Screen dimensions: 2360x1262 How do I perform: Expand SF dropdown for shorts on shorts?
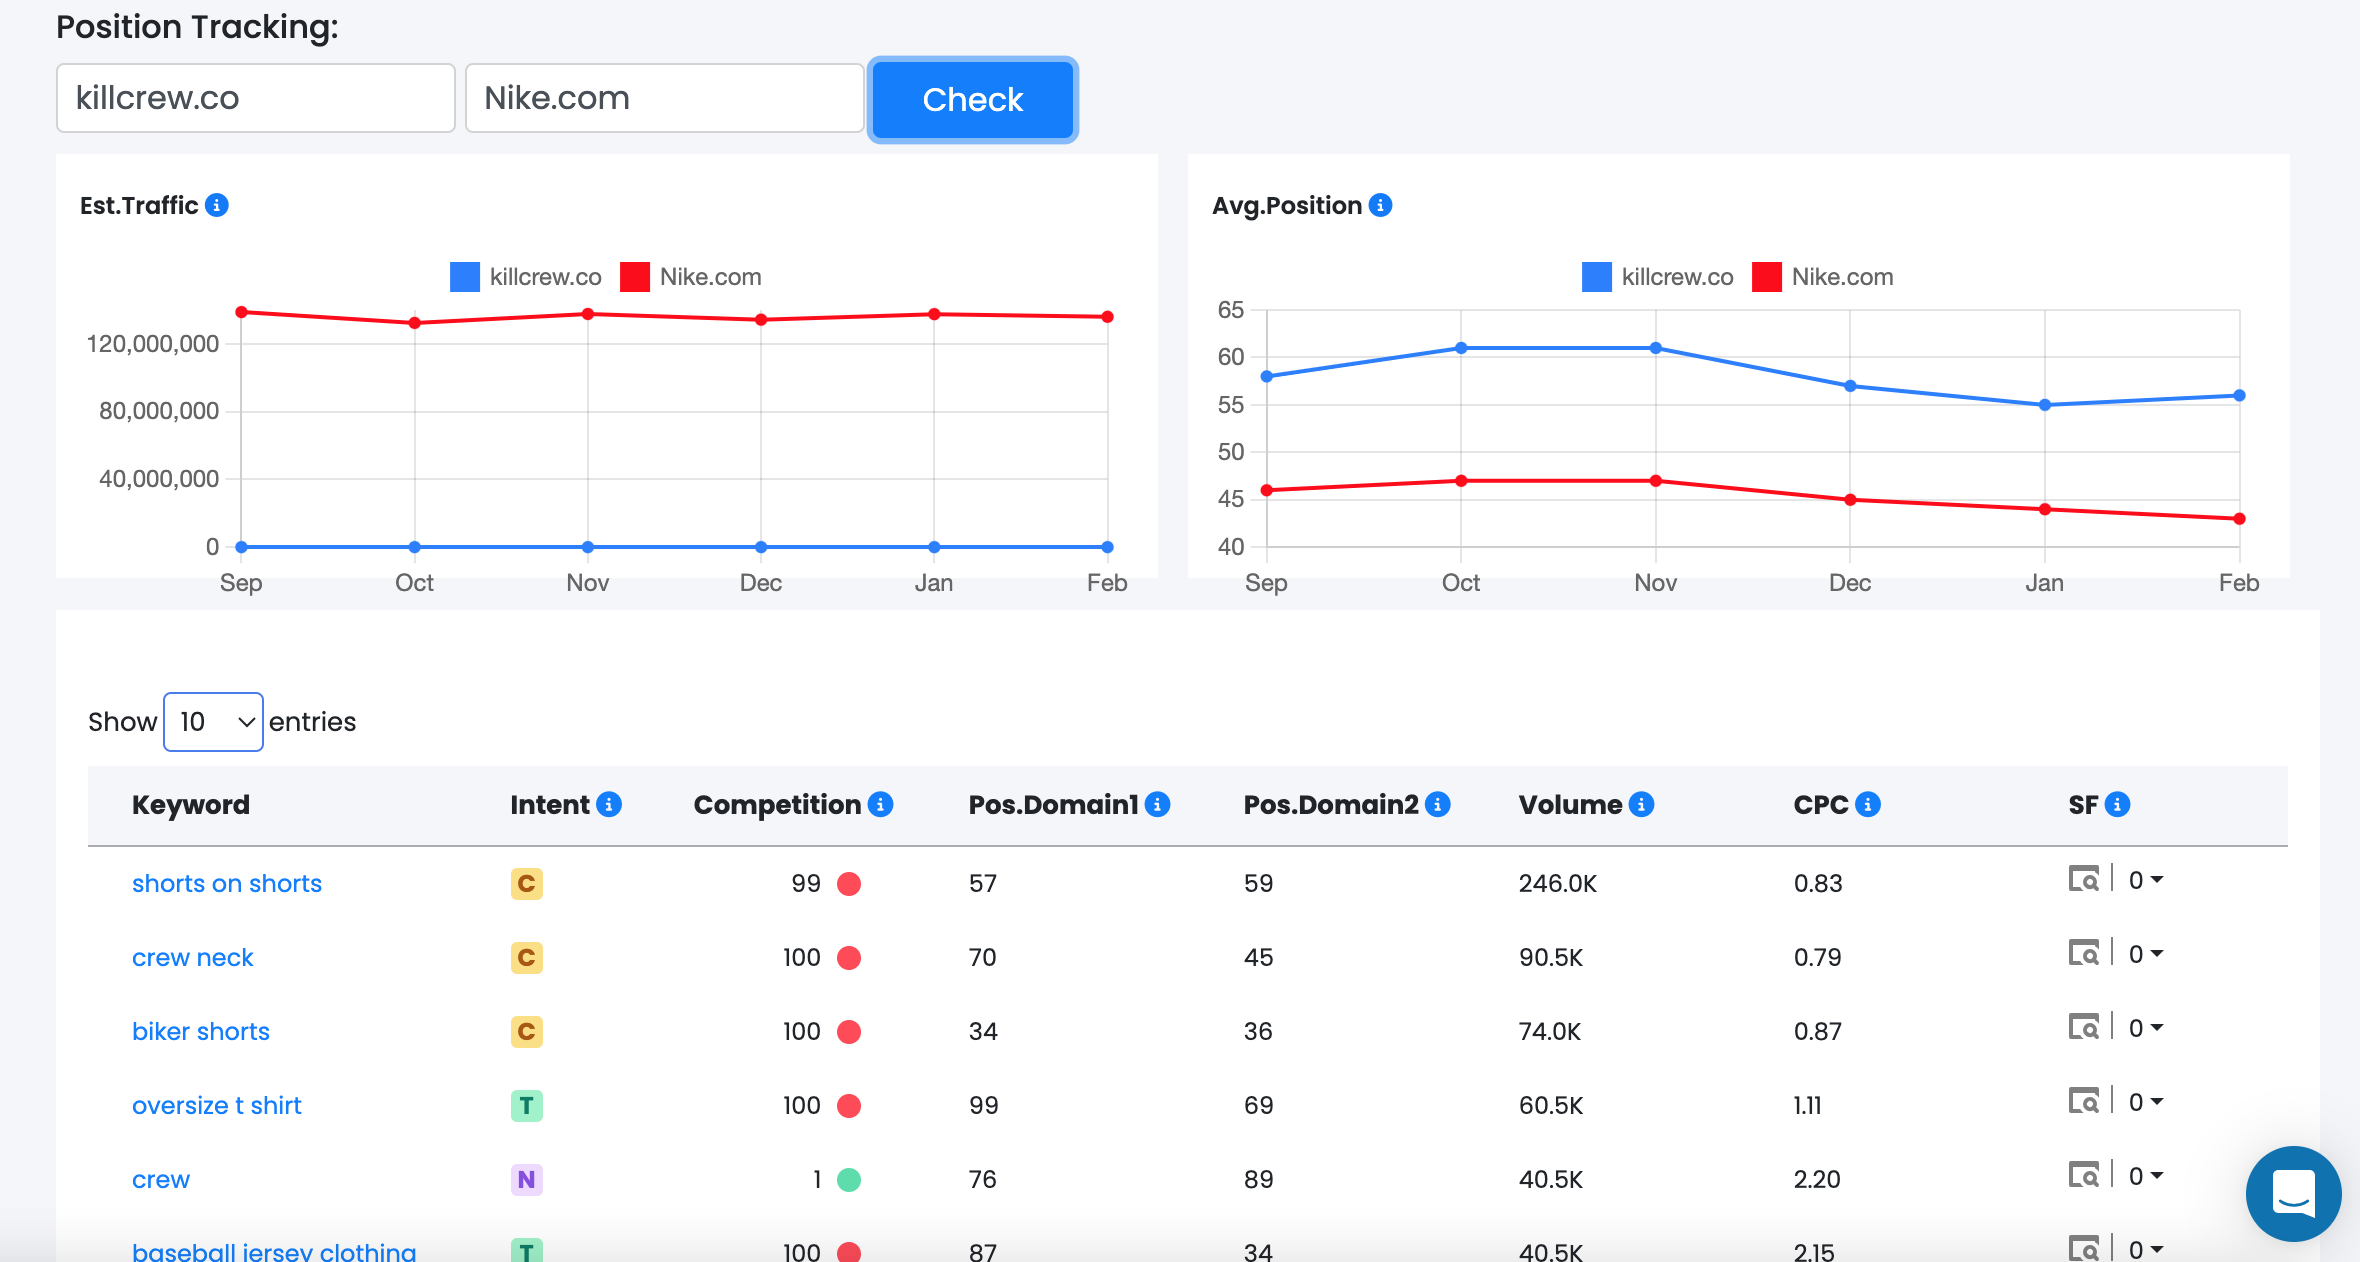(x=2146, y=880)
